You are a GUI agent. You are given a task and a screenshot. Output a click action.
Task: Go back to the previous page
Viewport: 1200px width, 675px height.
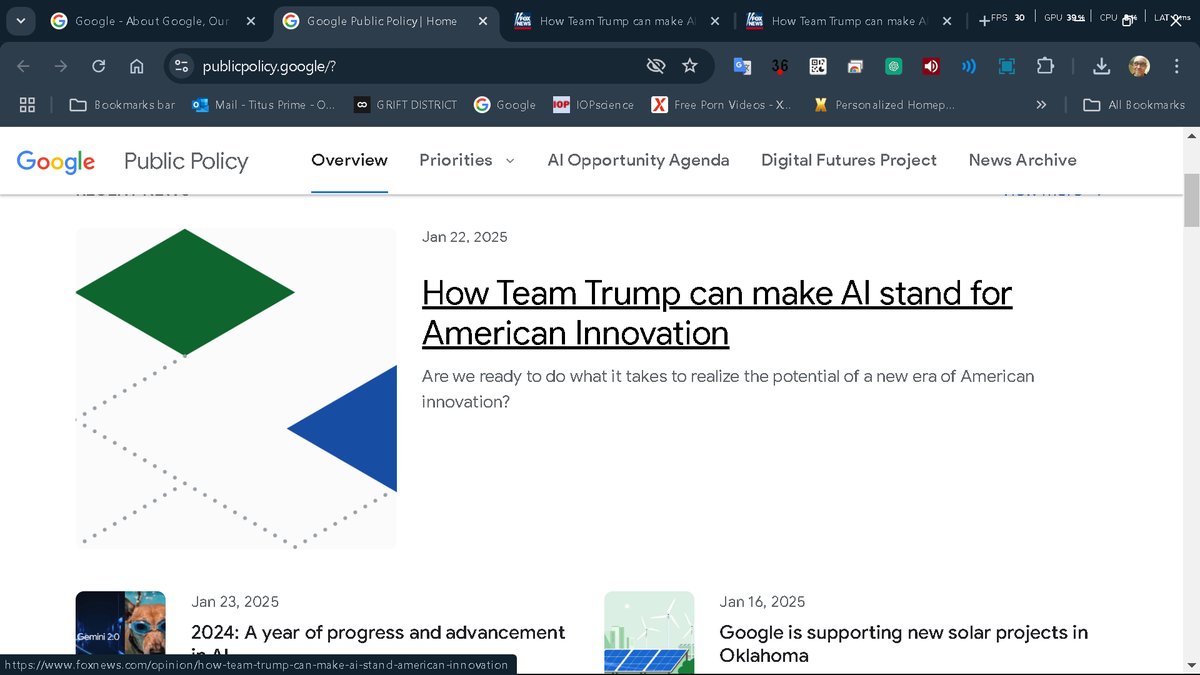point(23,66)
